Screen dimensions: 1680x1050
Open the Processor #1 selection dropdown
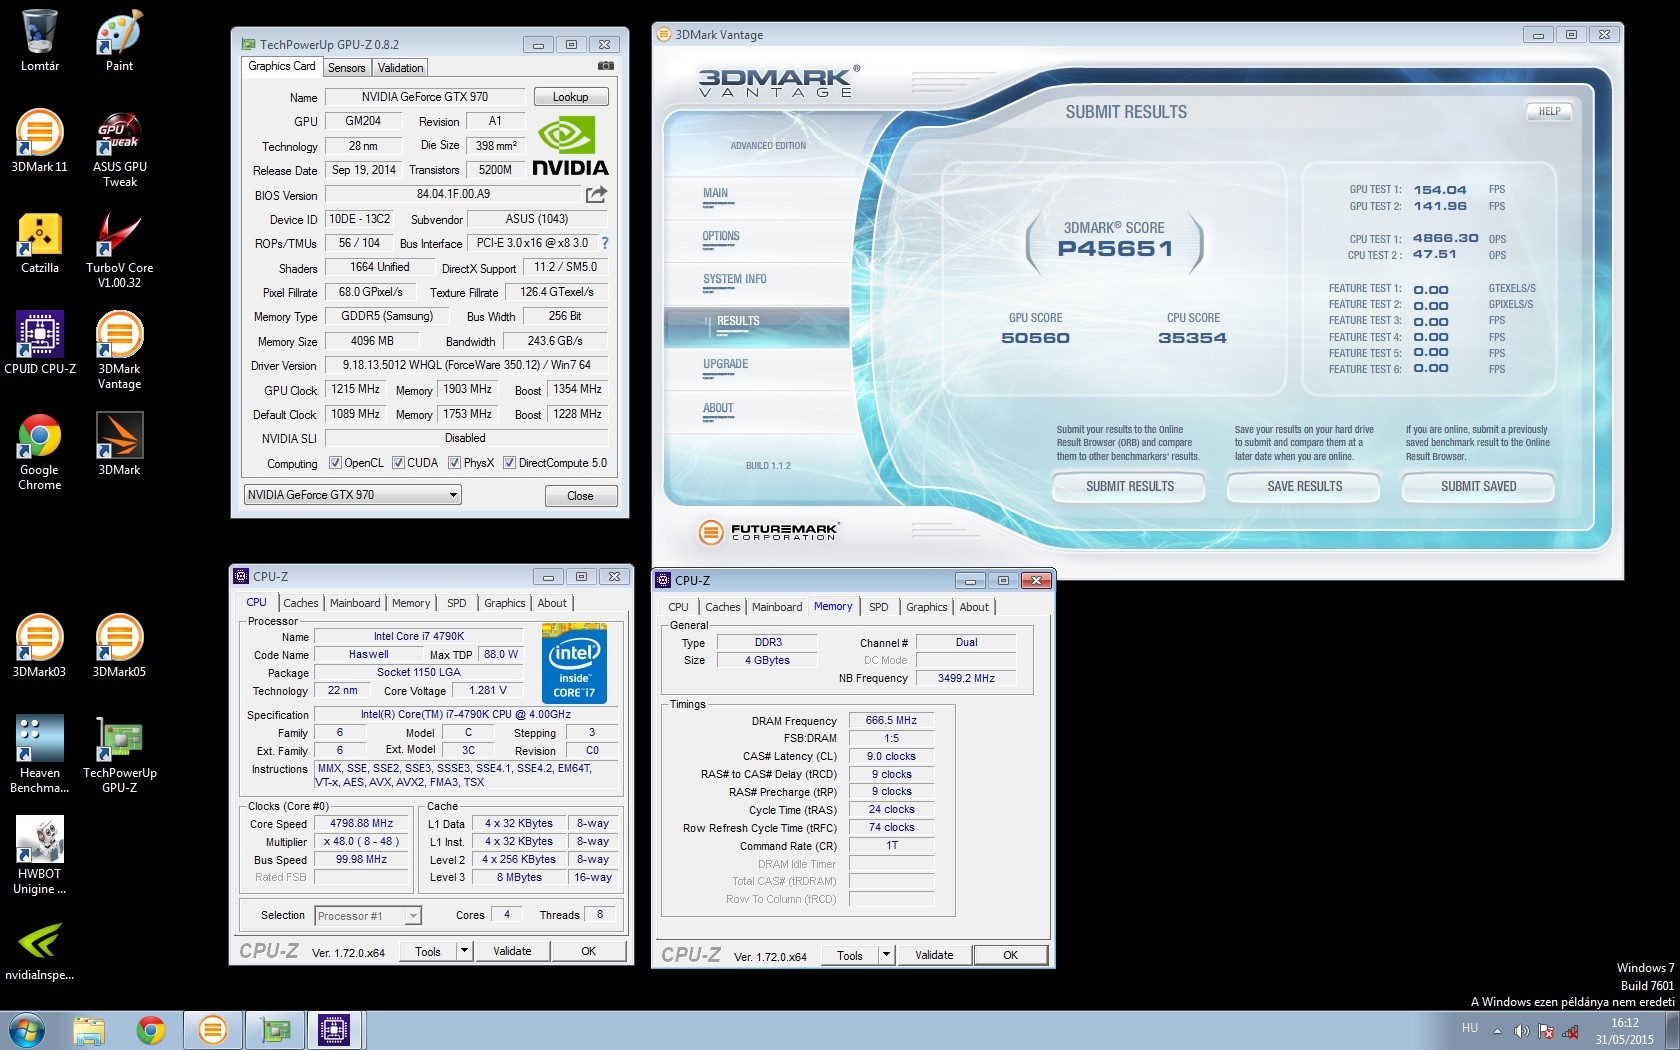[368, 915]
